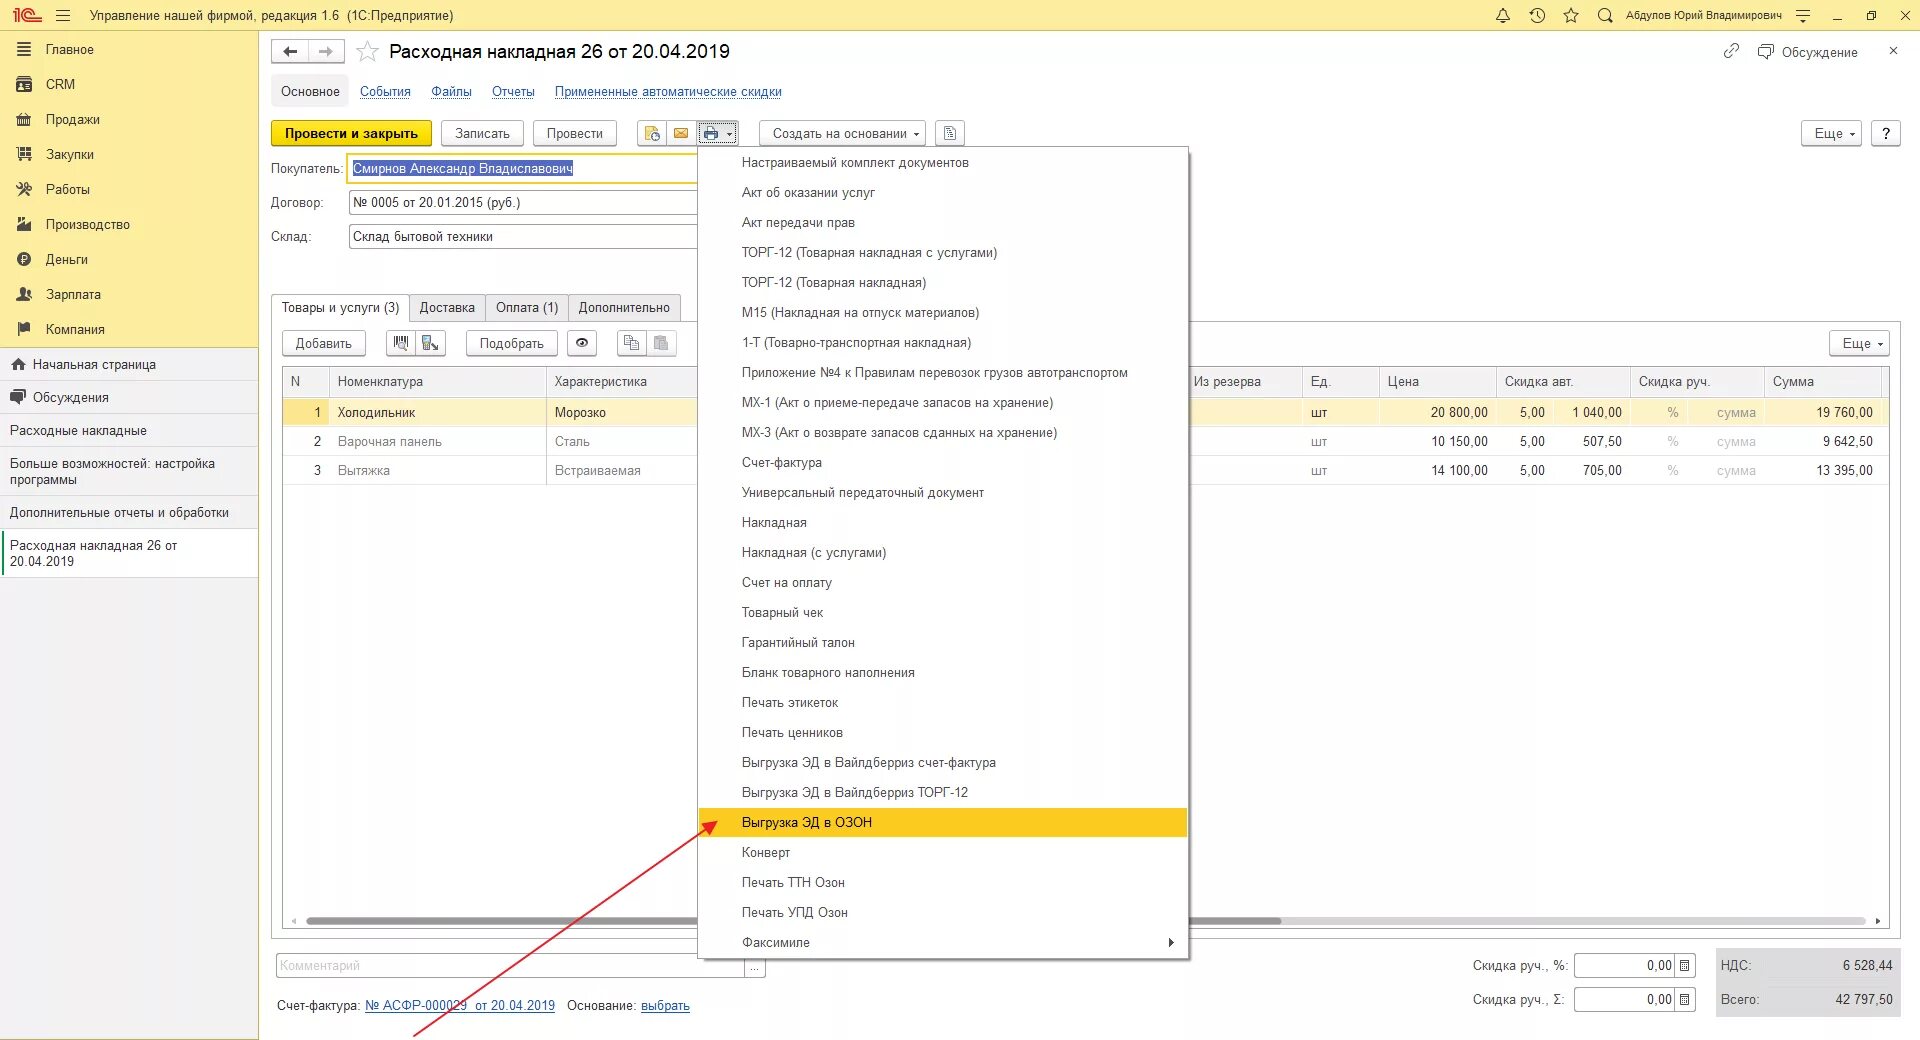This screenshot has height=1040, width=1920.
Task: Click the Записать button
Action: [x=482, y=133]
